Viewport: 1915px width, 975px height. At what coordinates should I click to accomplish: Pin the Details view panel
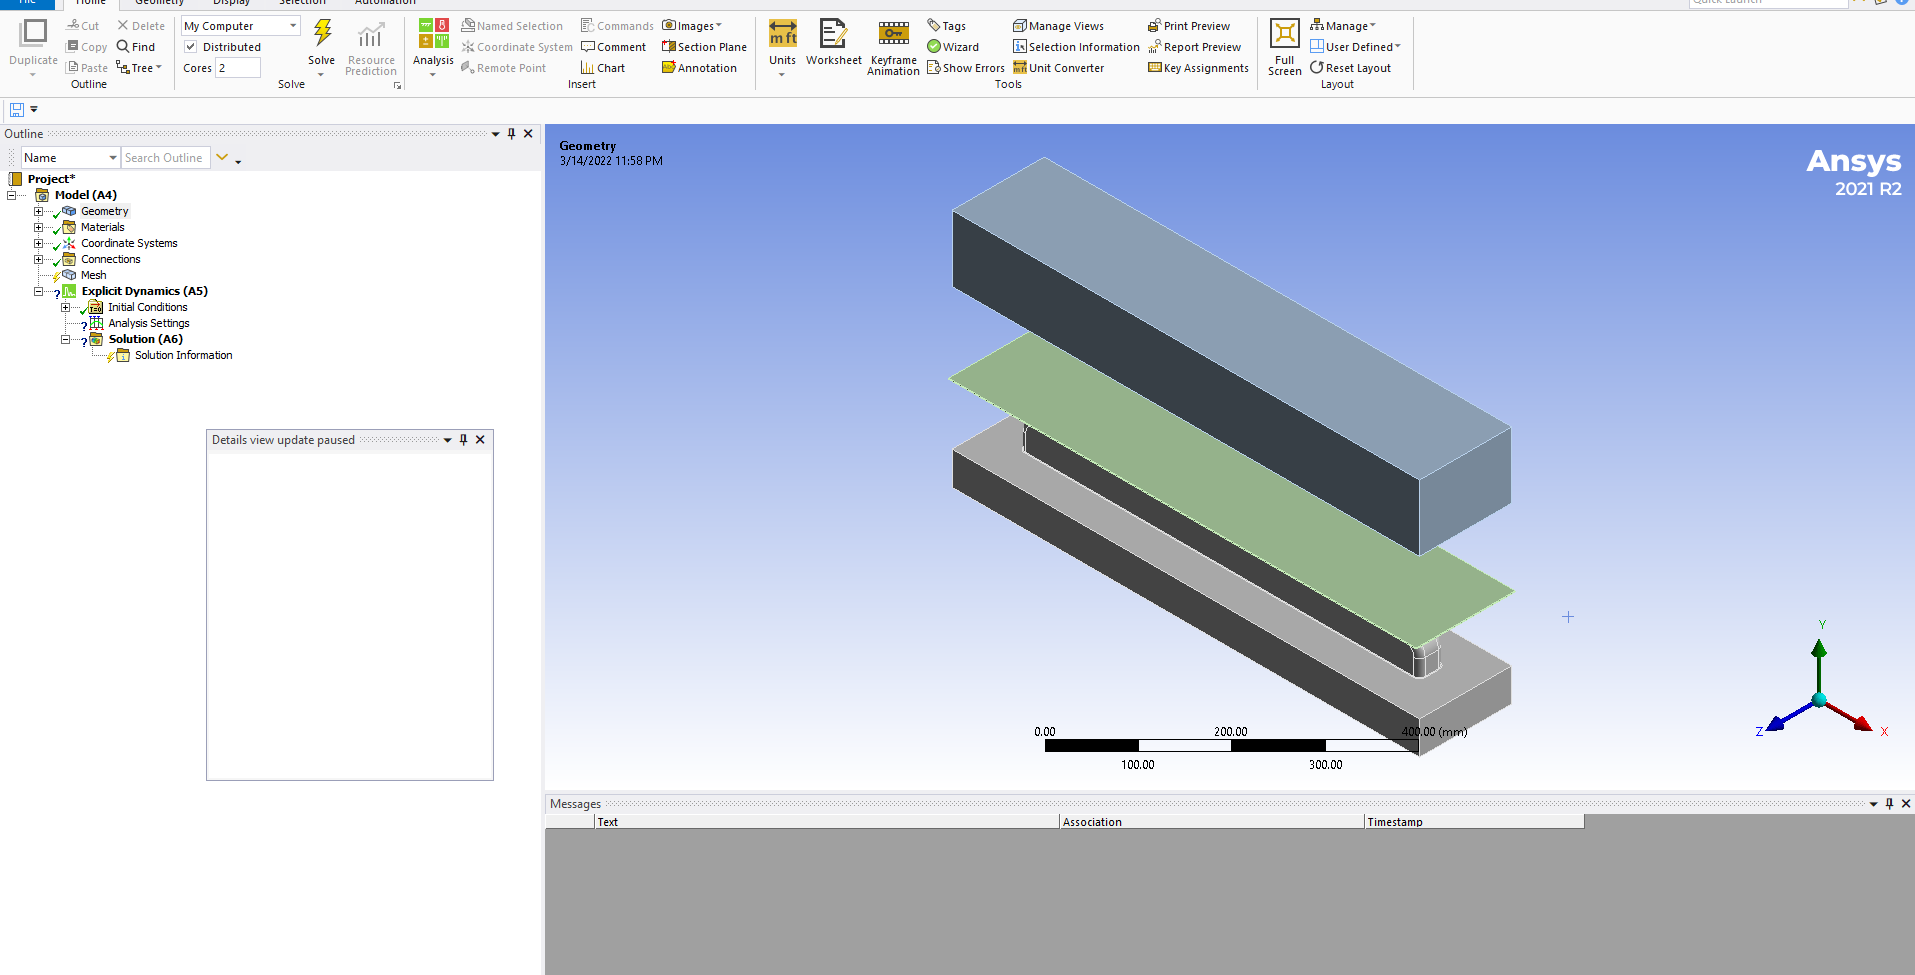pos(464,440)
